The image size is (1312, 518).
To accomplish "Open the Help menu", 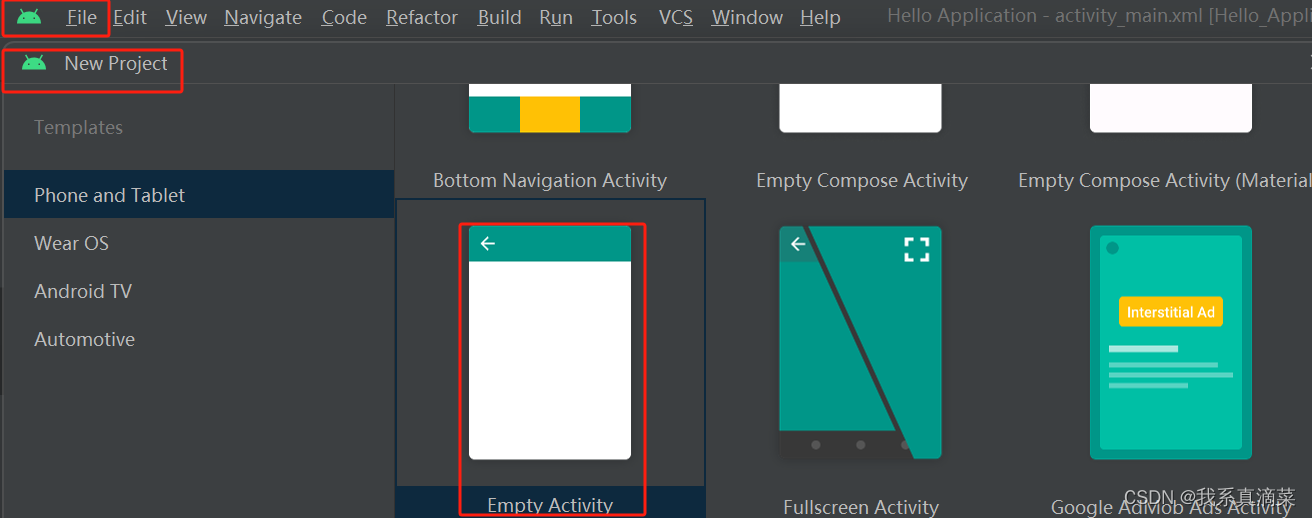I will point(820,18).
